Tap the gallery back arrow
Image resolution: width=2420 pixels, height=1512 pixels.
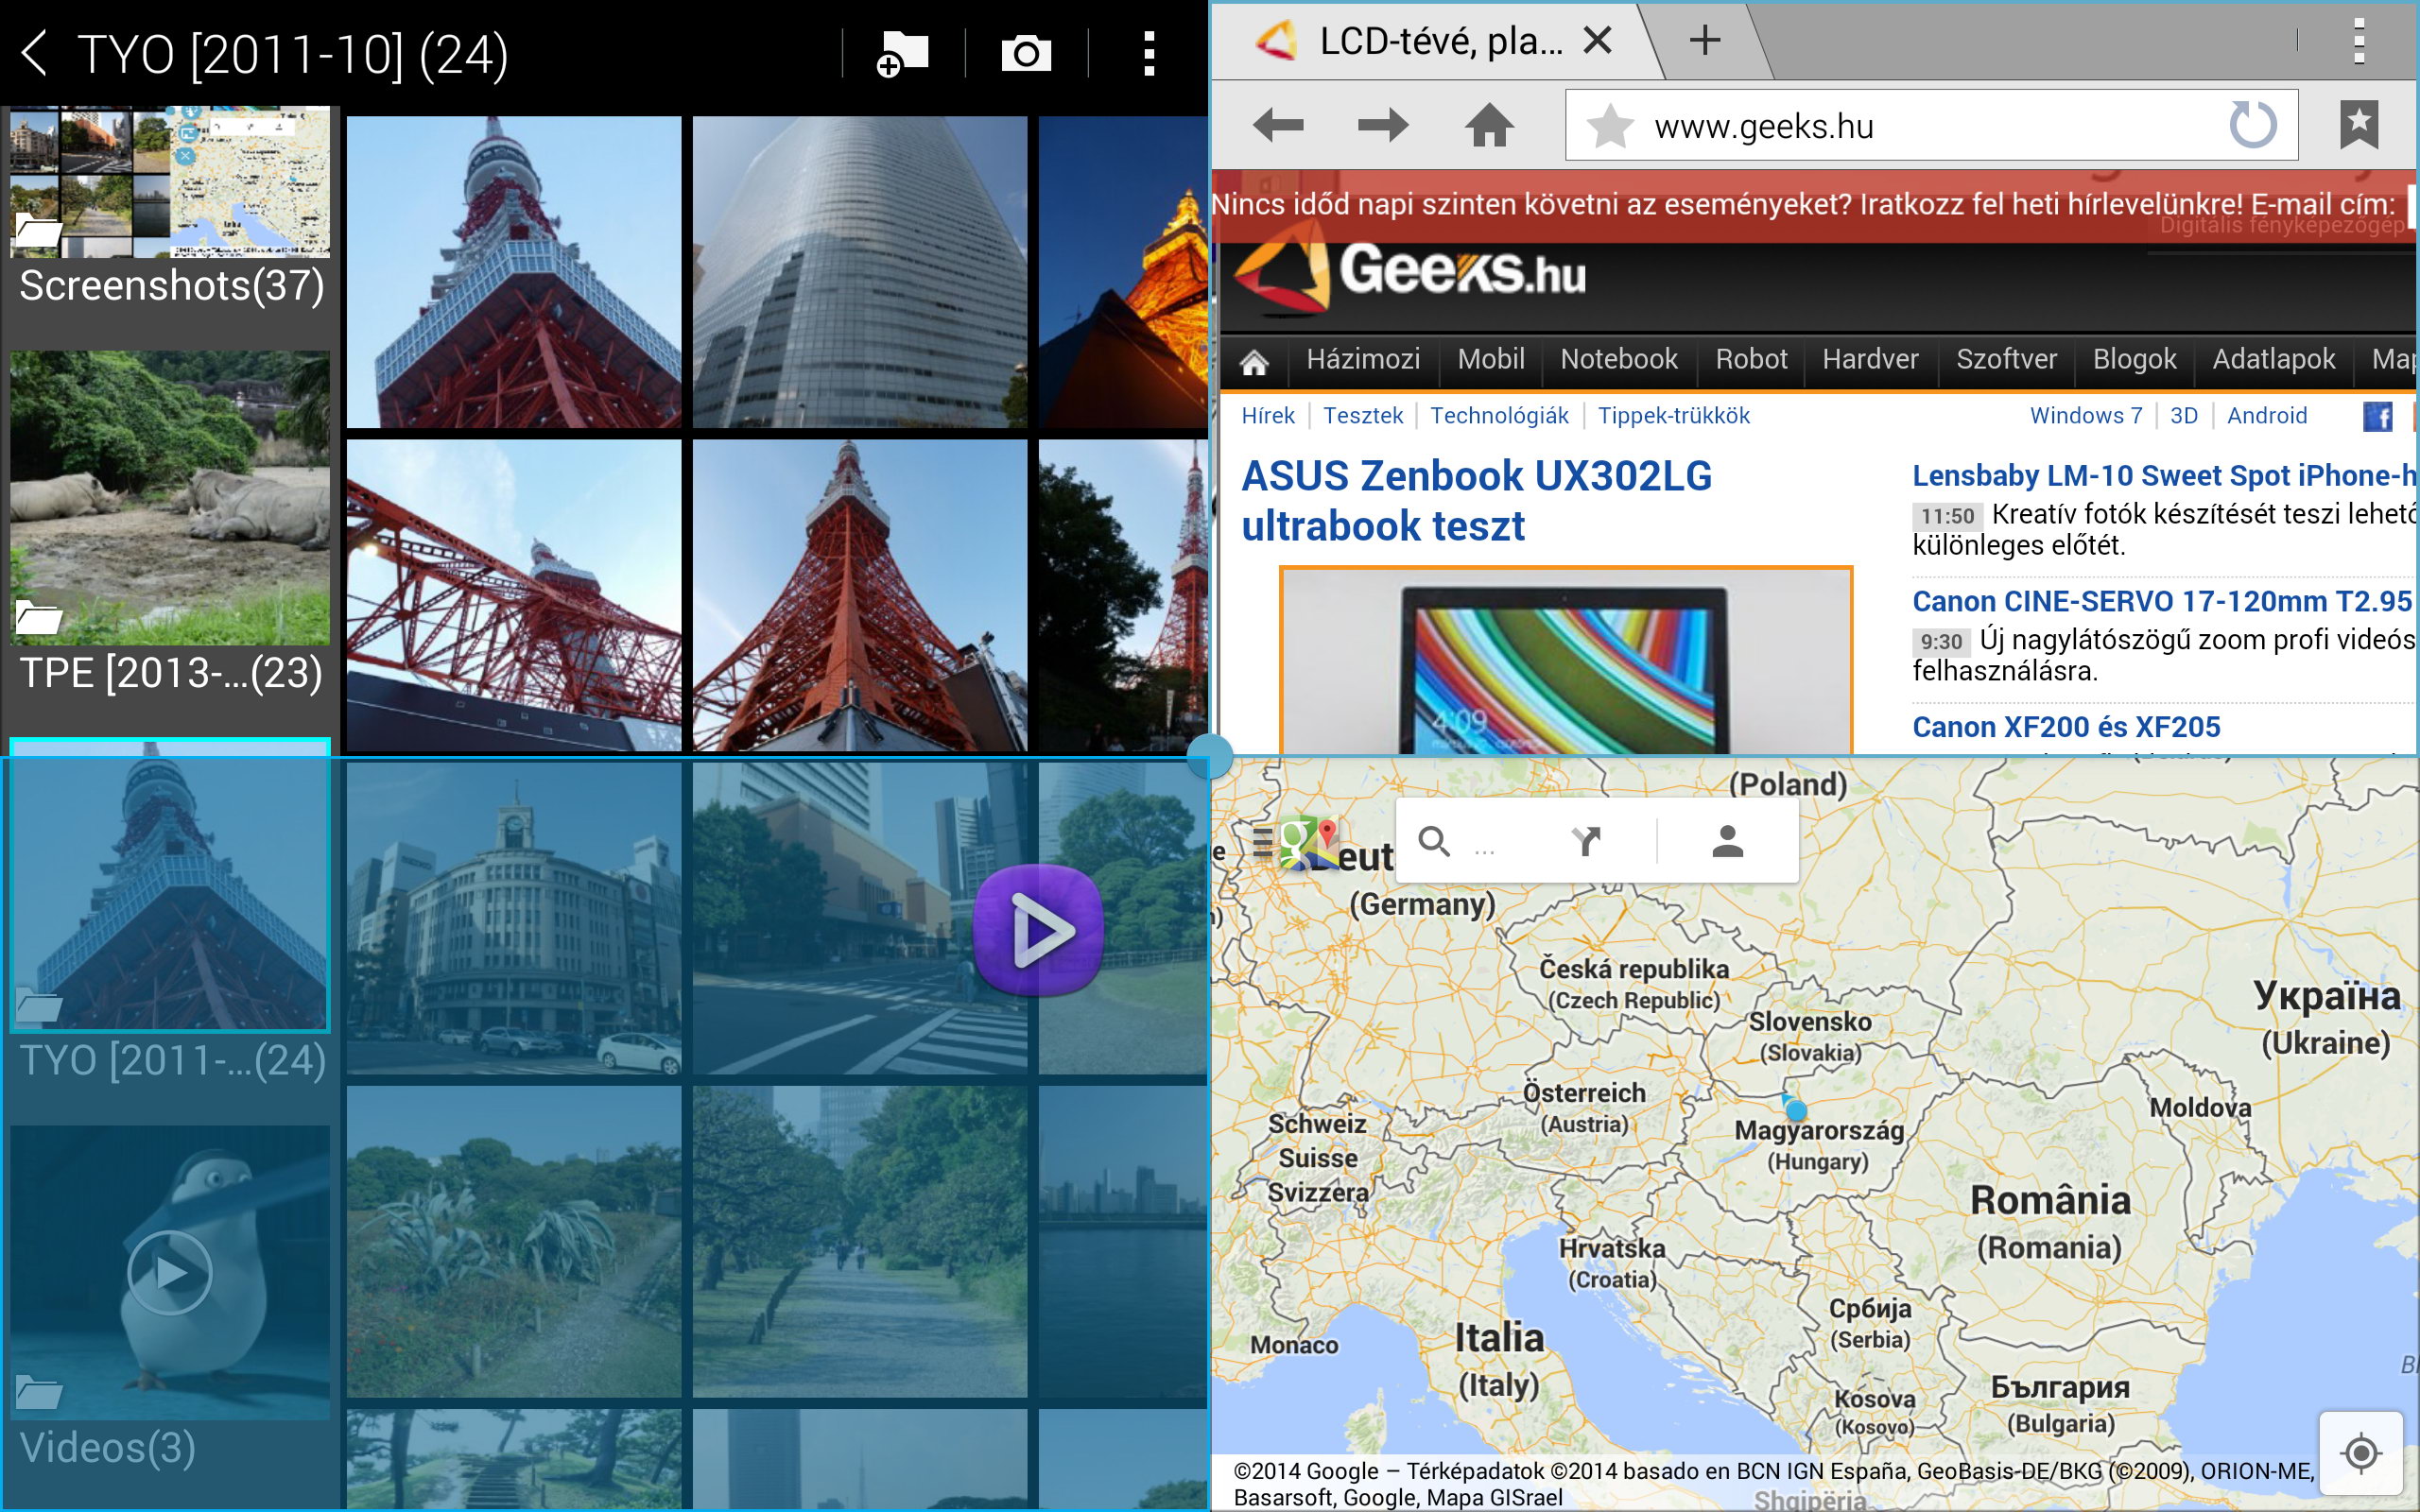tap(35, 53)
